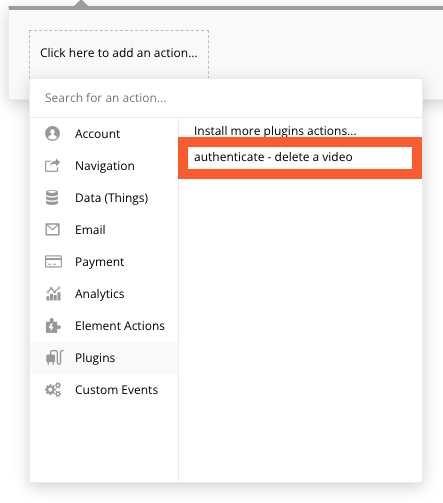Select Data (Things) category
The image size is (443, 503).
[104, 198]
